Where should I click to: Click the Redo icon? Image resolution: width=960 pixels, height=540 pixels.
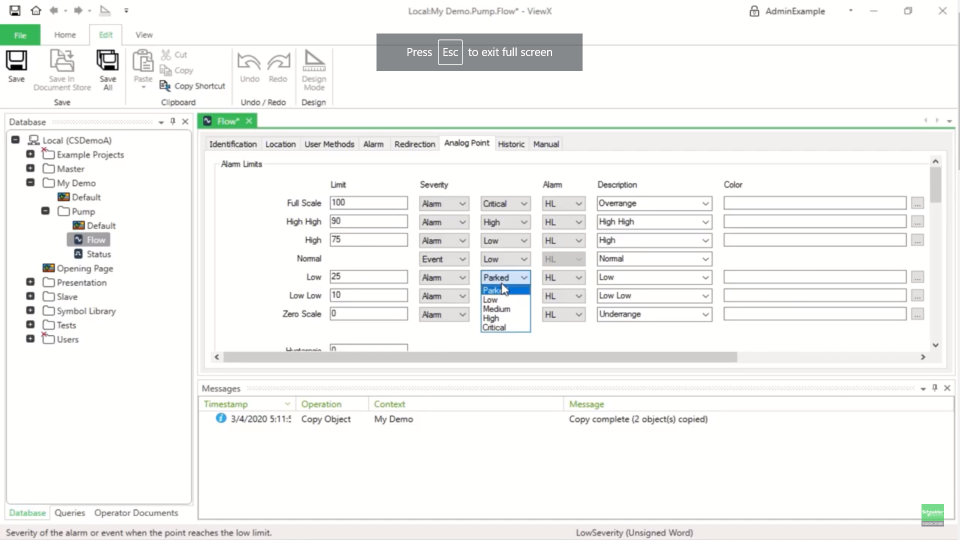pos(278,62)
